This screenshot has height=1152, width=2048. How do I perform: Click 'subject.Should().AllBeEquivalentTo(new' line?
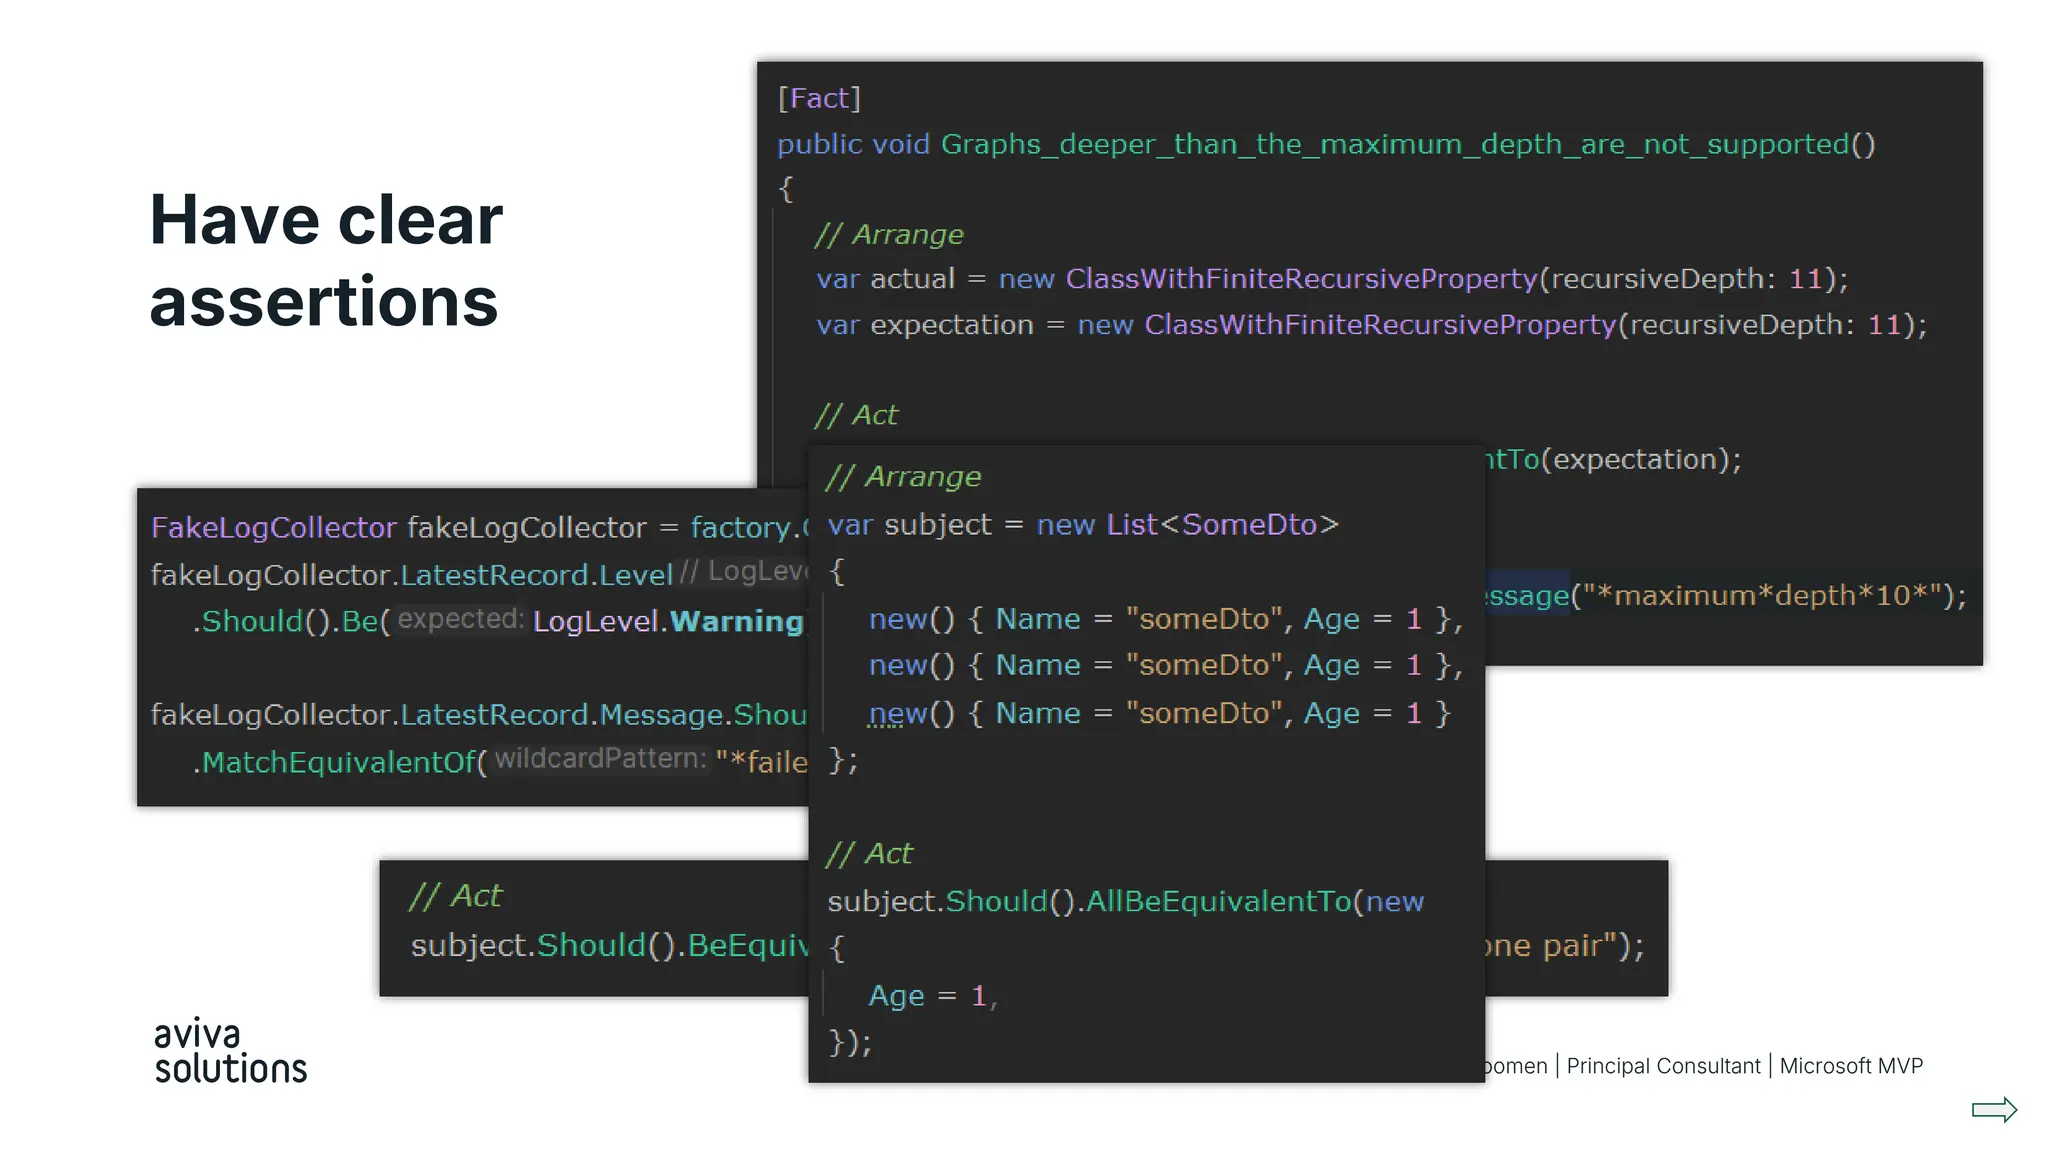[x=1126, y=902]
